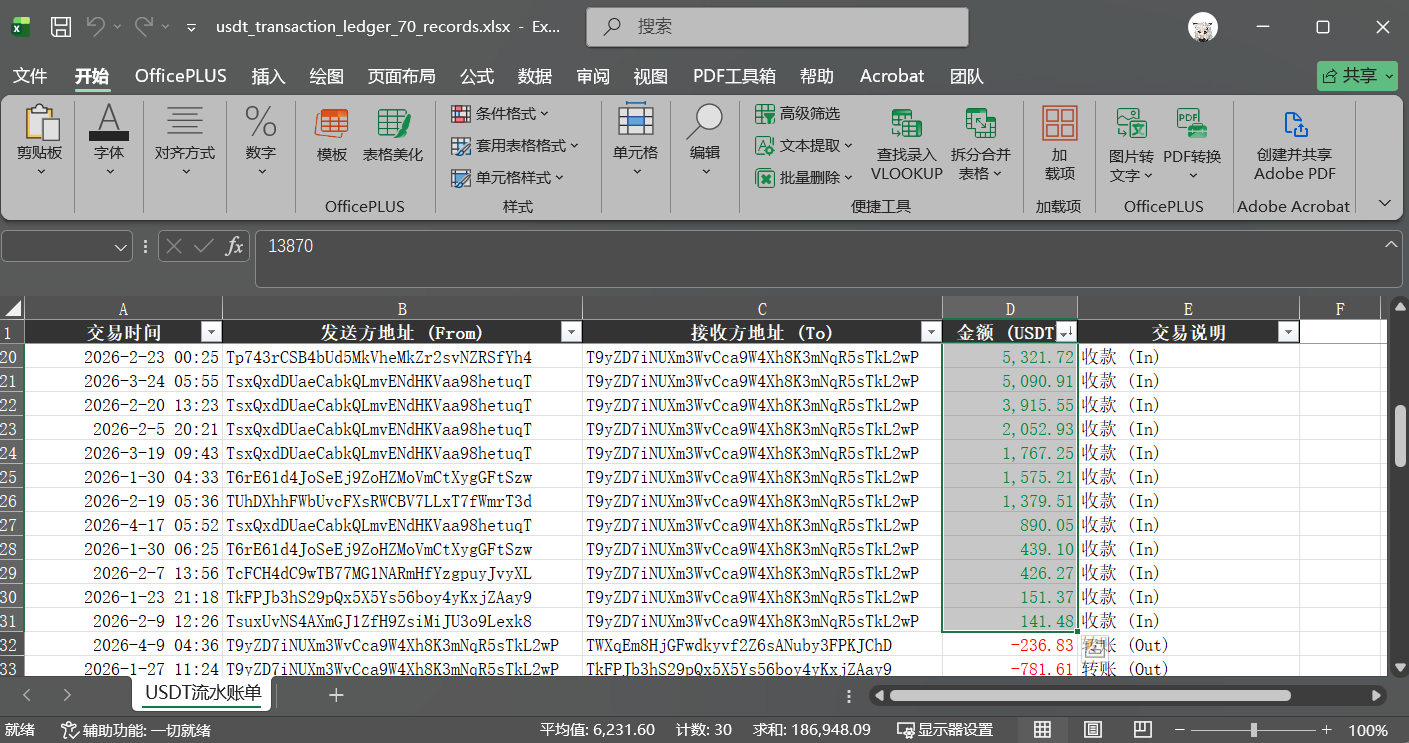Viewport: 1409px width, 743px height.
Task: Click the Redo arrow icon
Action: (x=144, y=27)
